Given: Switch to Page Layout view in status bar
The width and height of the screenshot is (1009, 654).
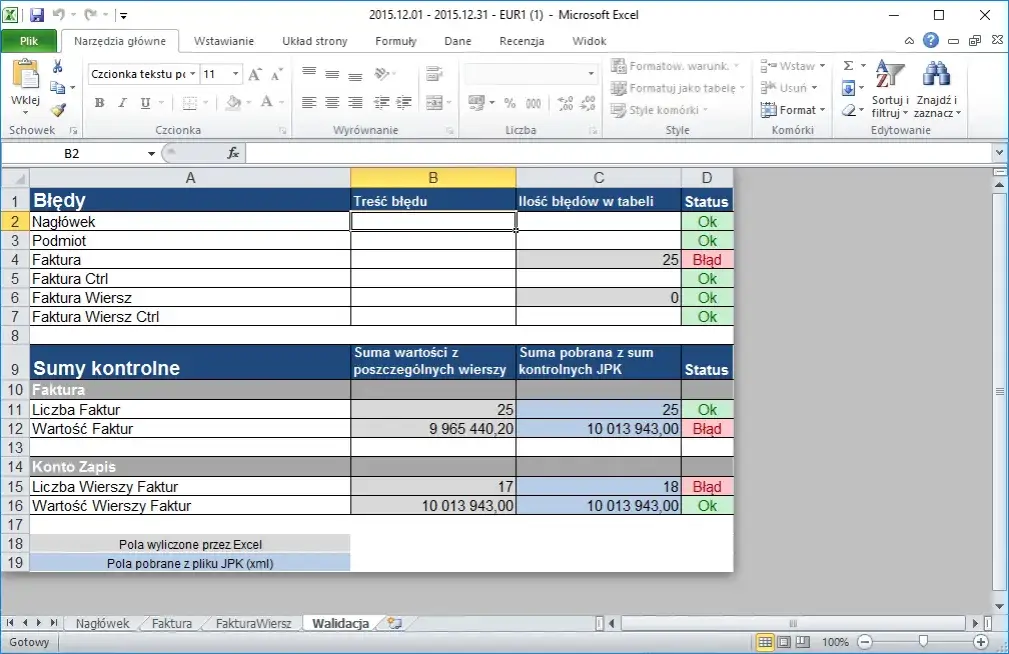Looking at the screenshot, I should 784,642.
